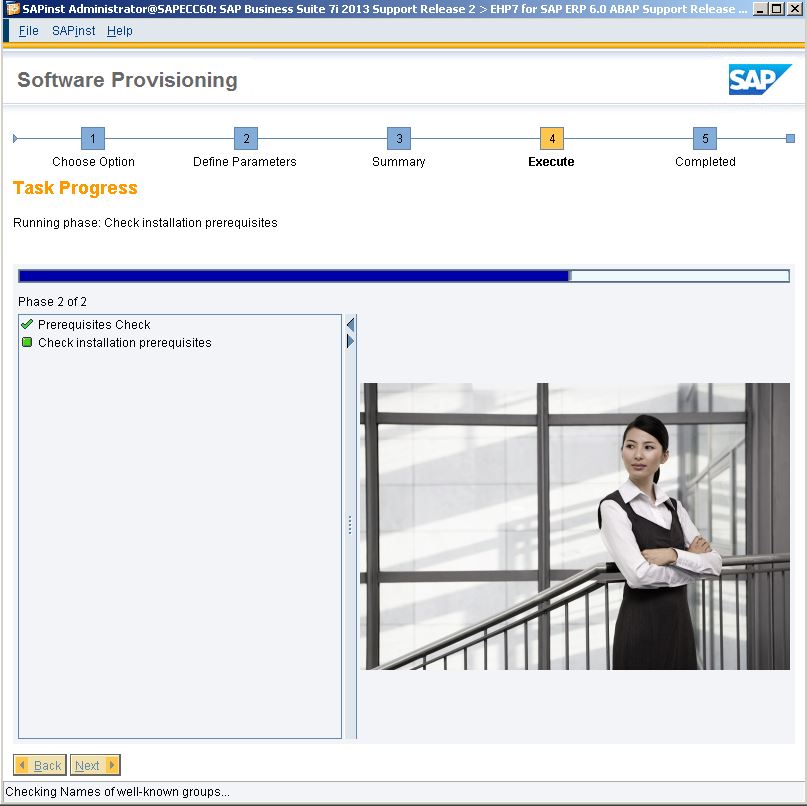Maximize the SAPinst window
The image size is (807, 806).
[x=777, y=9]
